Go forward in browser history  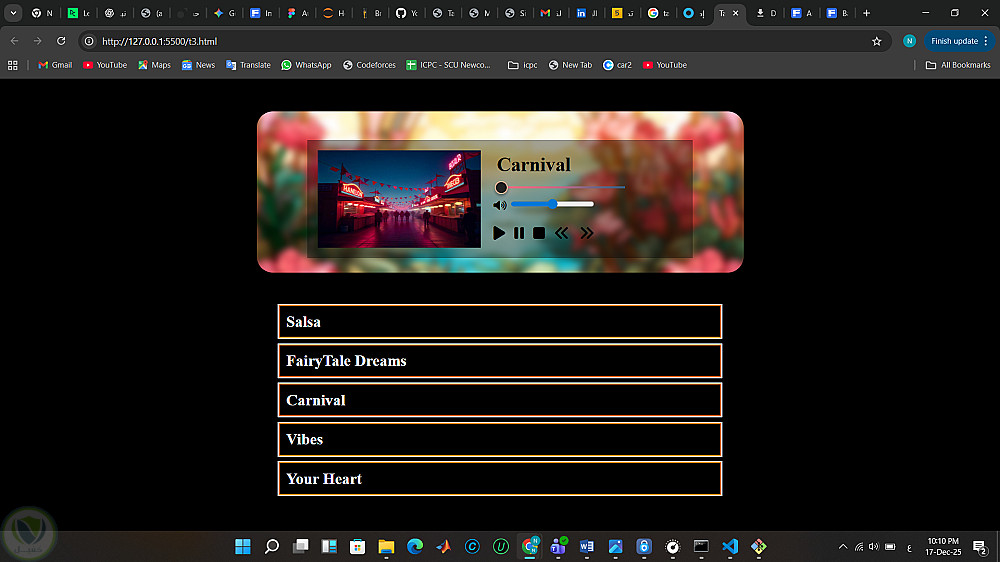[x=38, y=41]
